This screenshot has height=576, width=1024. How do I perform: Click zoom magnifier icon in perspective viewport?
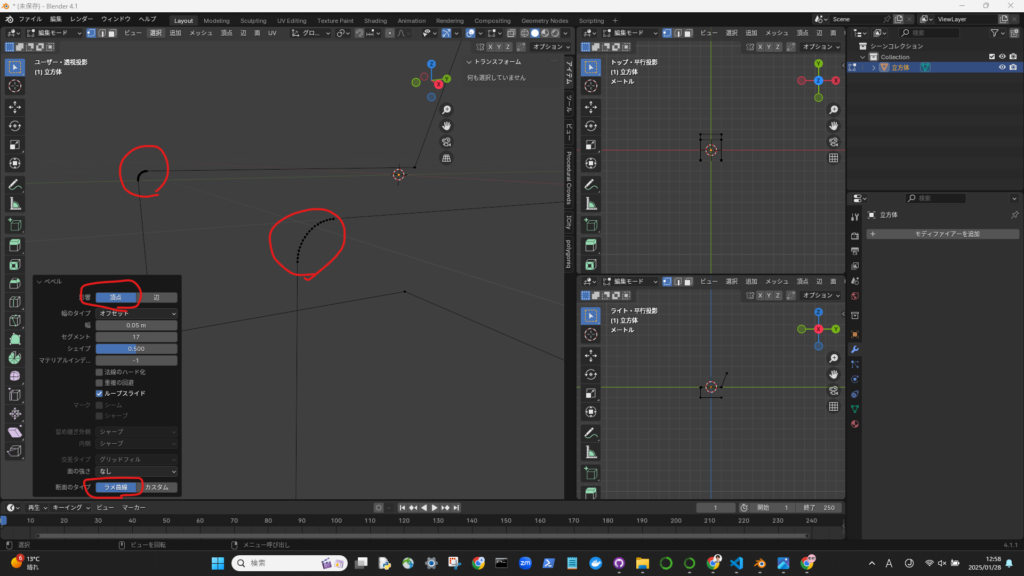coord(446,110)
